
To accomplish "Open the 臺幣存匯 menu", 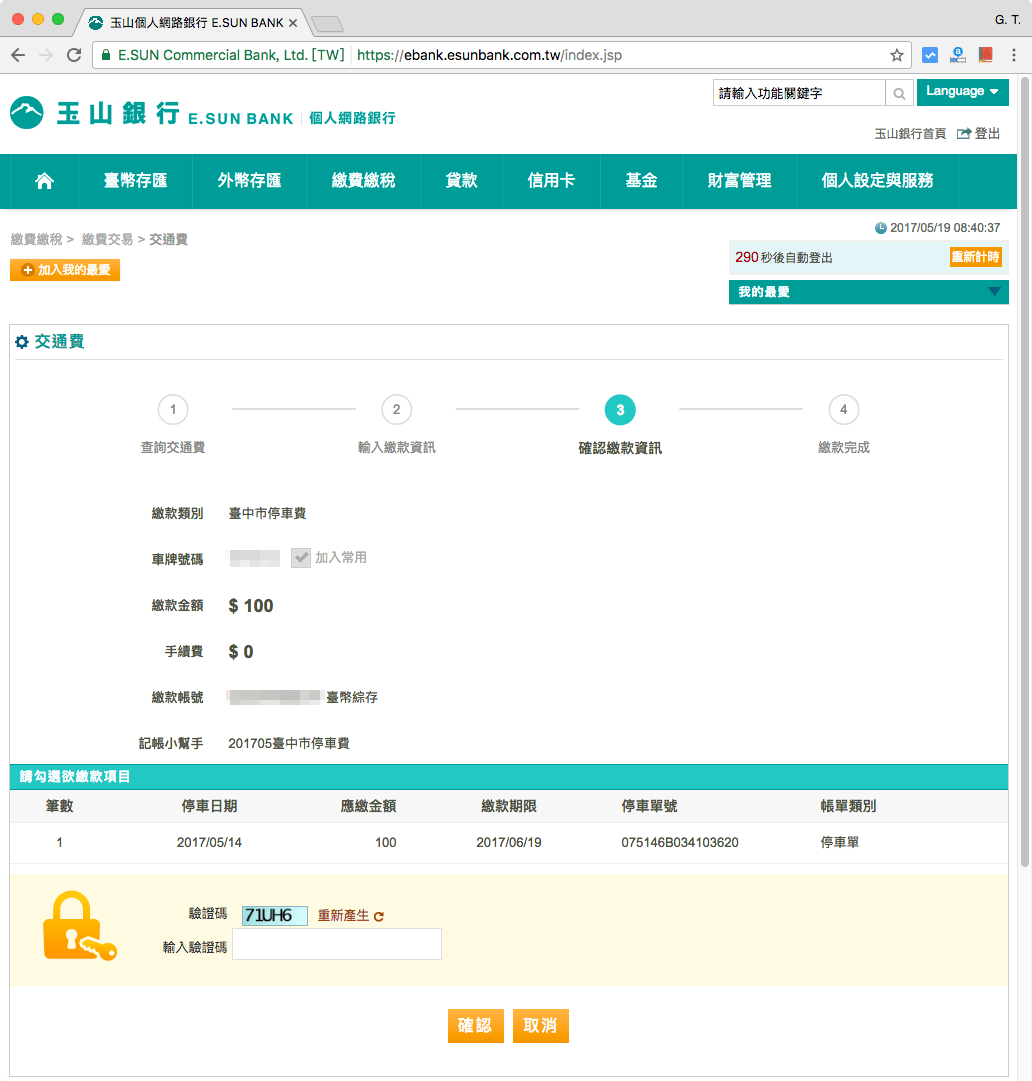I will tap(135, 181).
